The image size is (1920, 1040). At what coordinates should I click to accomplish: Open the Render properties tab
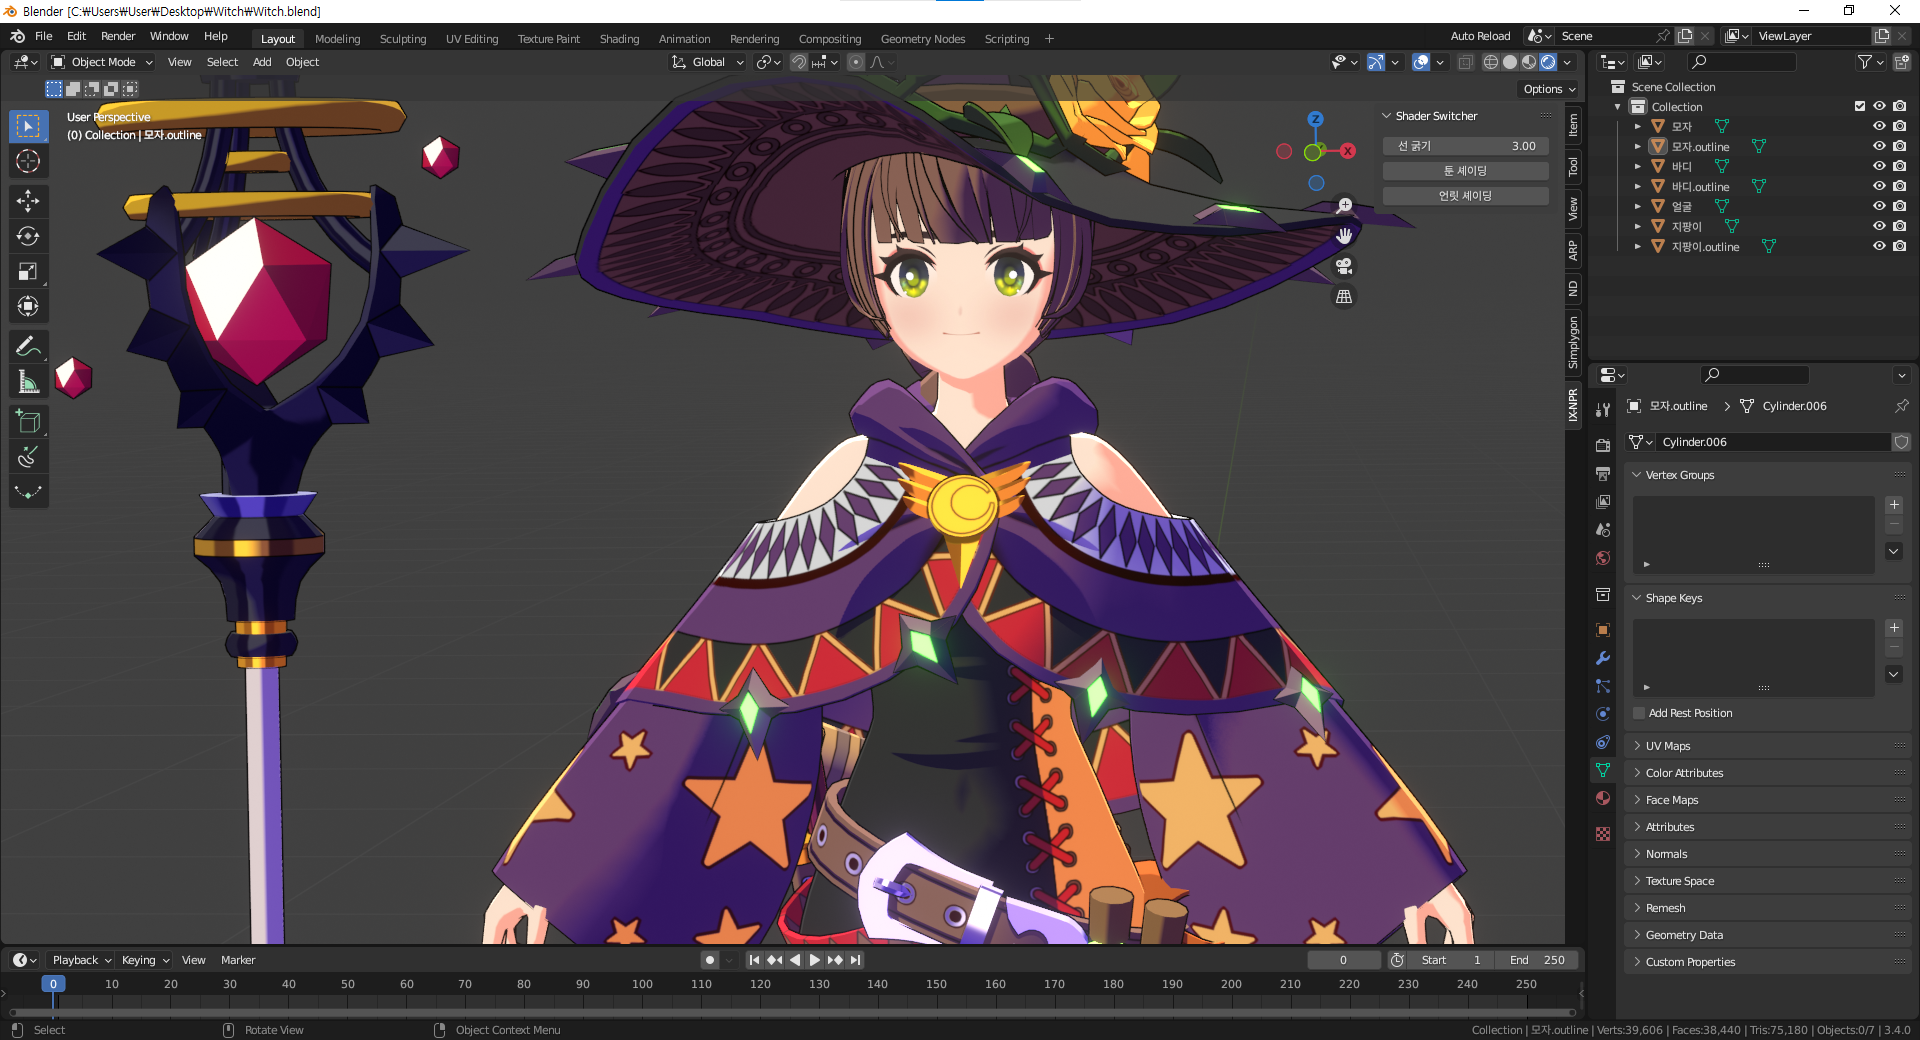(x=1603, y=445)
